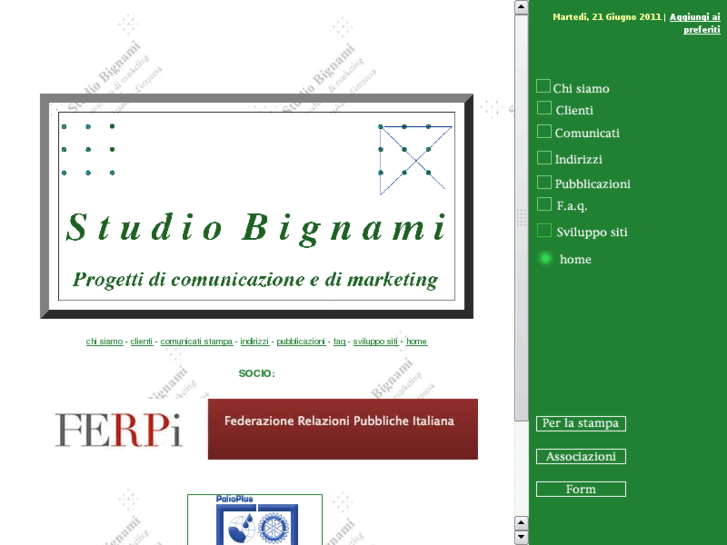This screenshot has width=727, height=545.
Task: Tick the box beside Chi siamo
Action: click(543, 86)
